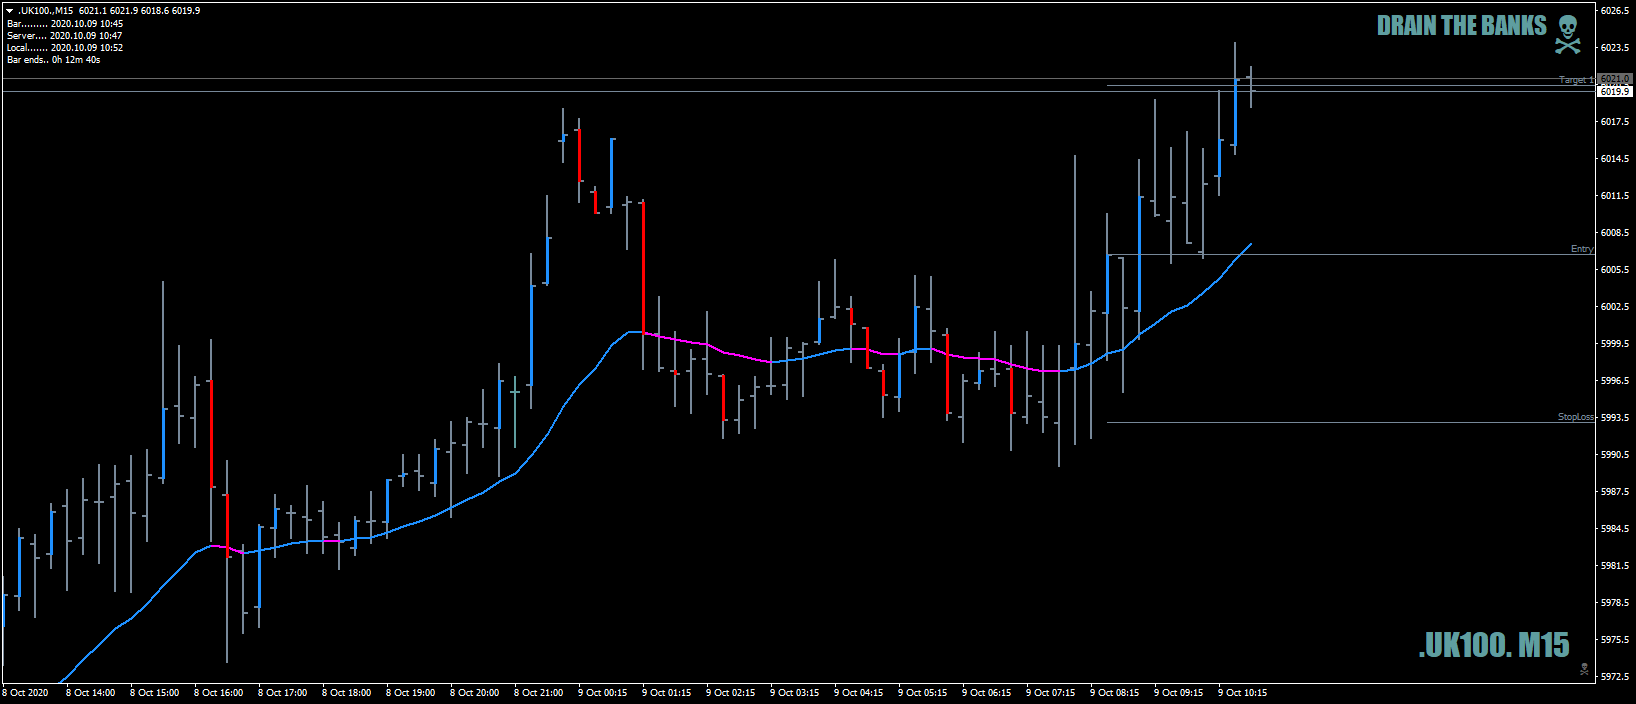1636x704 pixels.
Task: Select the 'Target 1' line label
Action: [1576, 79]
